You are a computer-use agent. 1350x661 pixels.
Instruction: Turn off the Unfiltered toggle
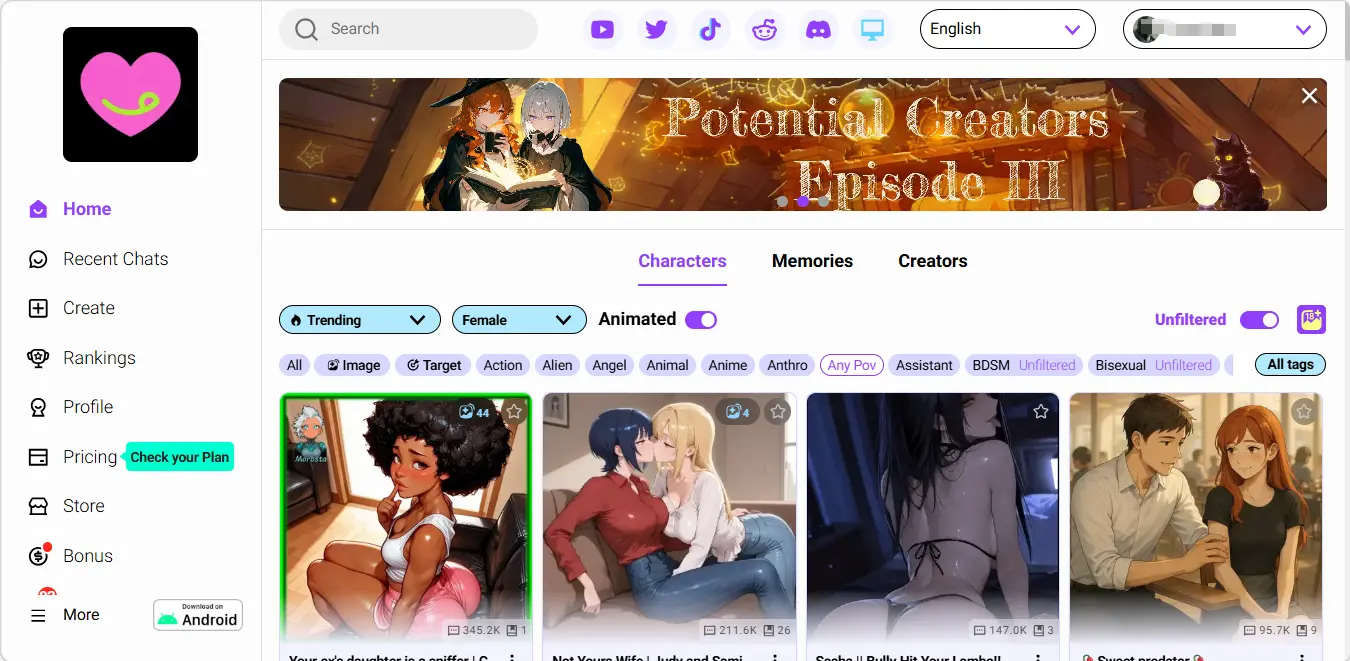point(1260,319)
